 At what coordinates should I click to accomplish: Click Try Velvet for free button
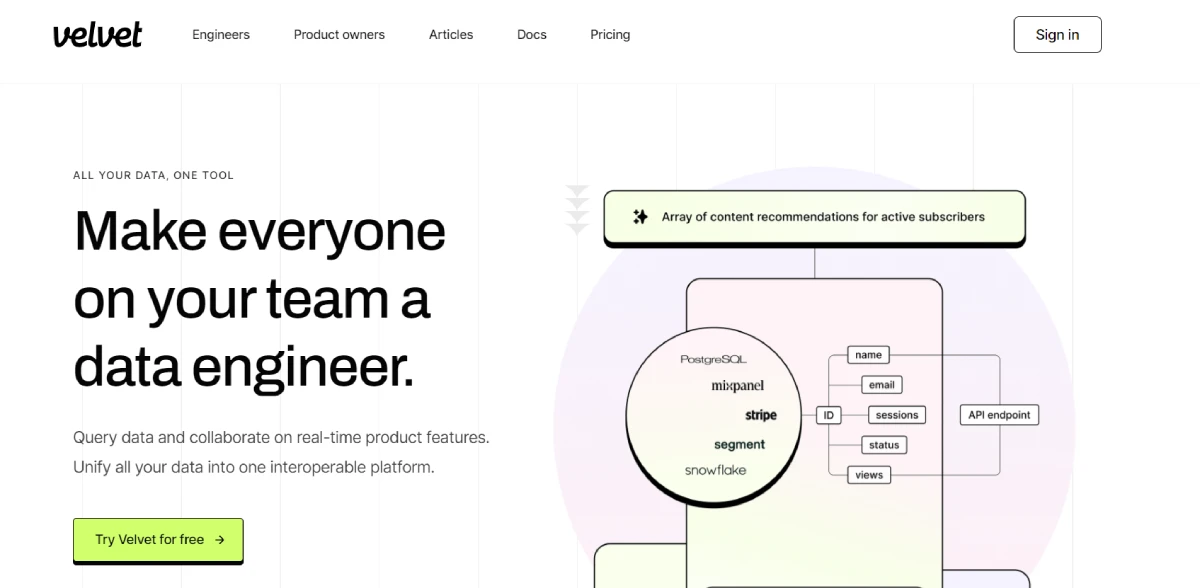(158, 540)
